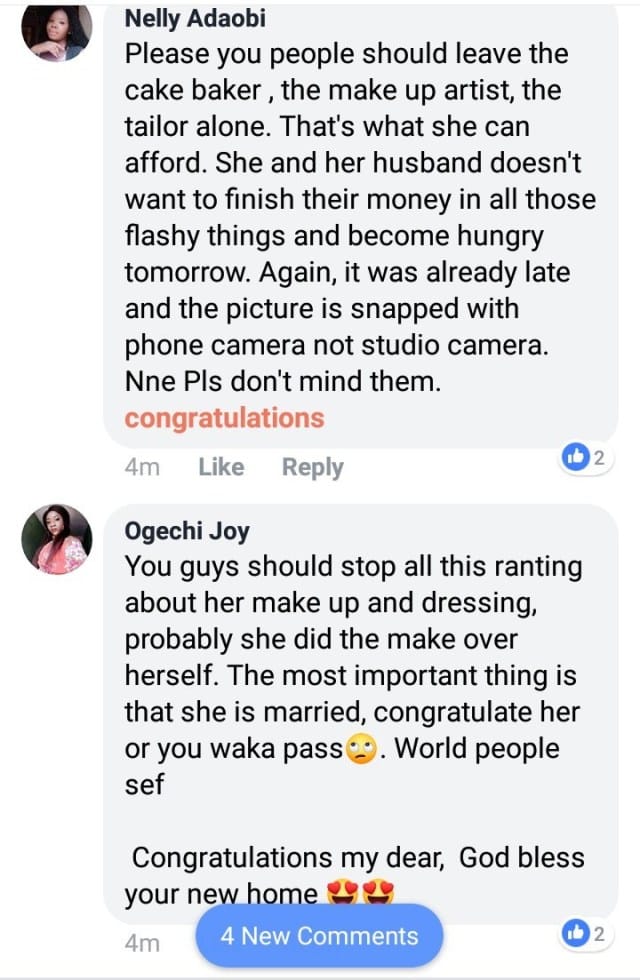Open Ogechi Joy's profile picture
This screenshot has height=980, width=640.
57,539
